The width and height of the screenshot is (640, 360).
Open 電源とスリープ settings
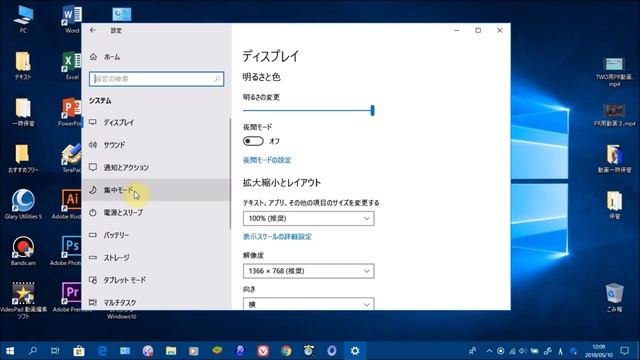pyautogui.click(x=156, y=213)
